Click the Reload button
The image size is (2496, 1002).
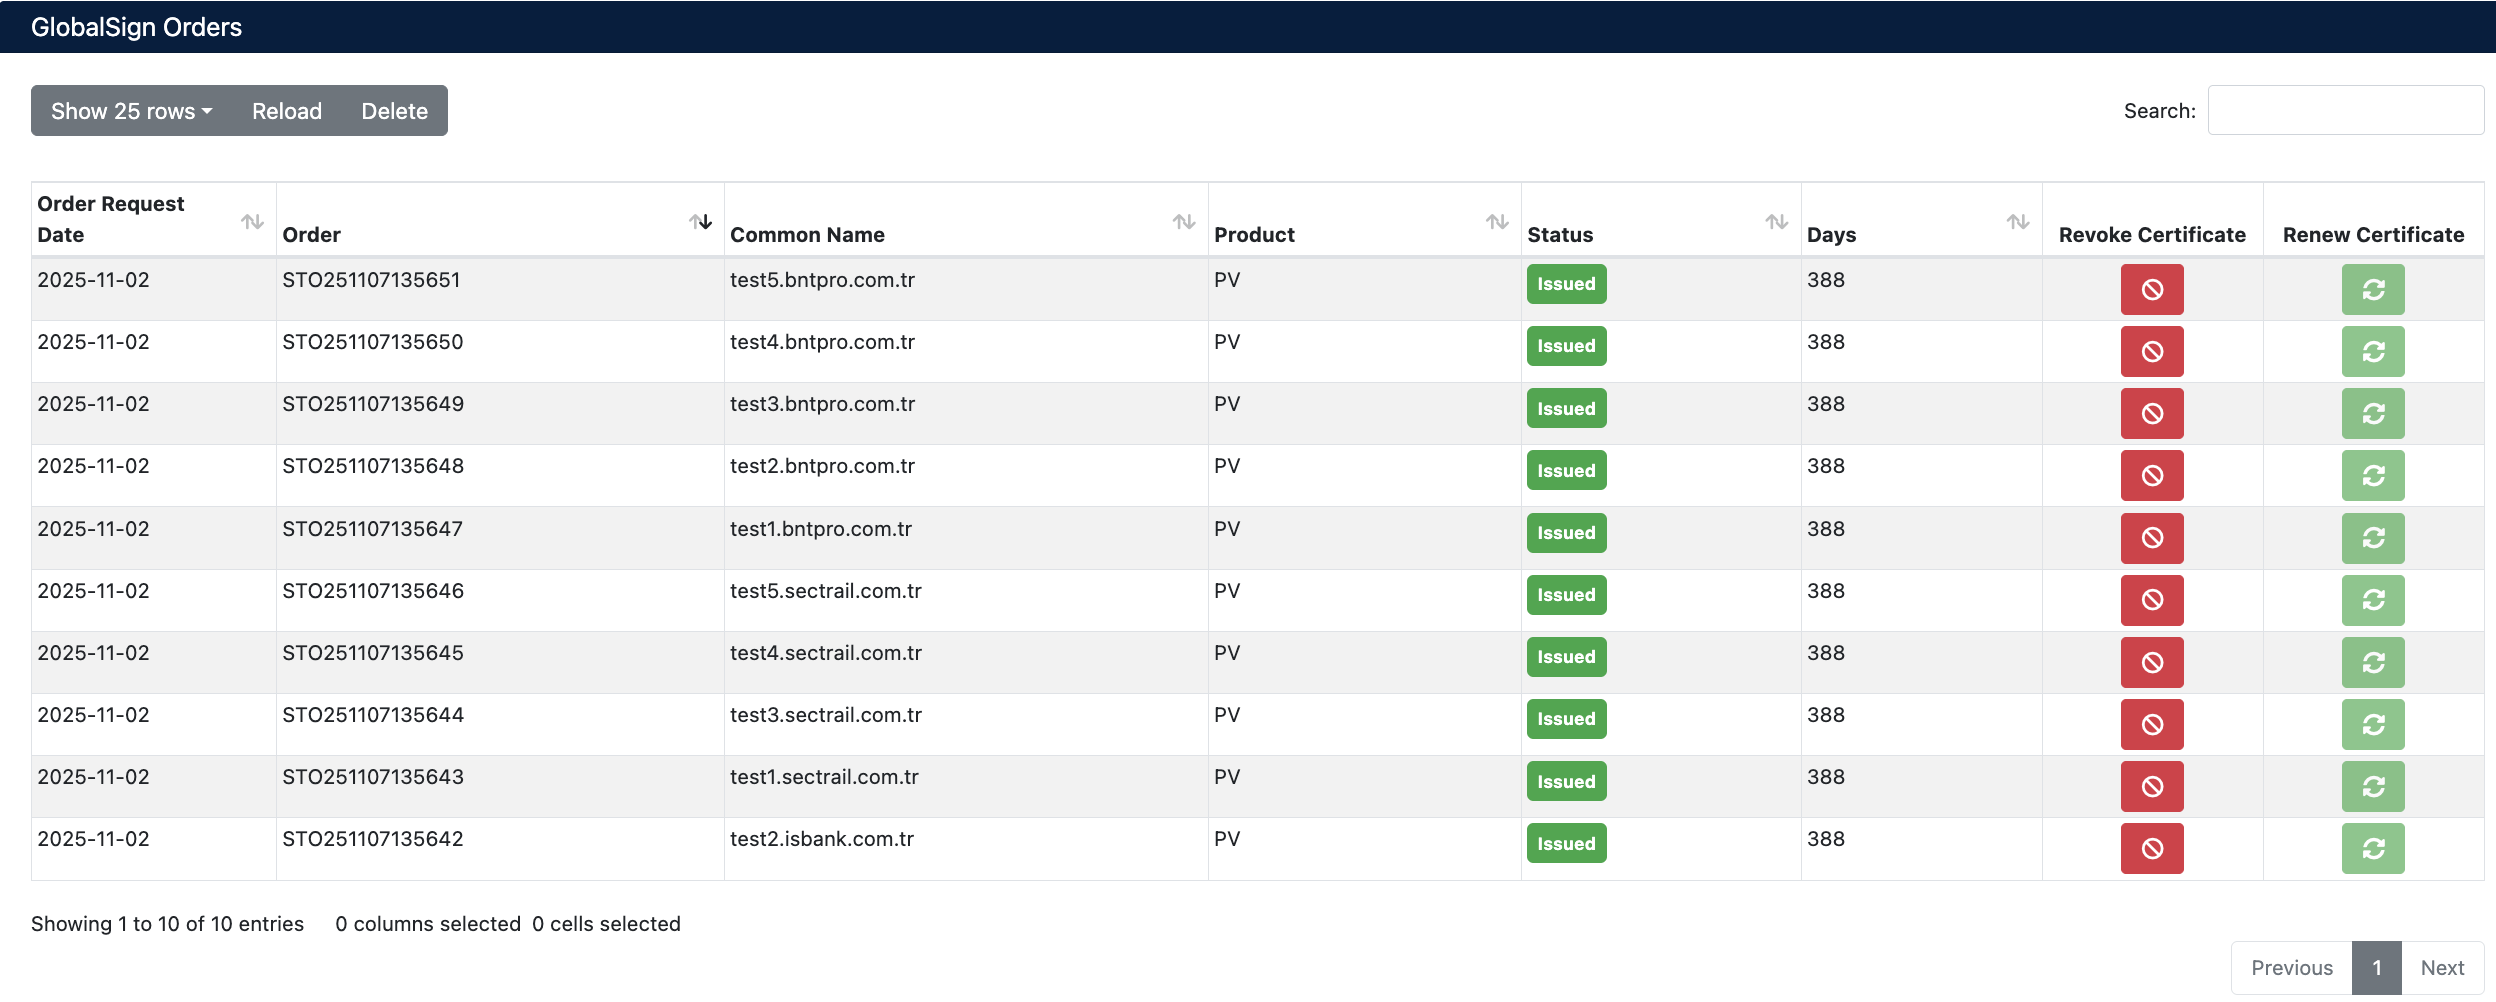(286, 111)
